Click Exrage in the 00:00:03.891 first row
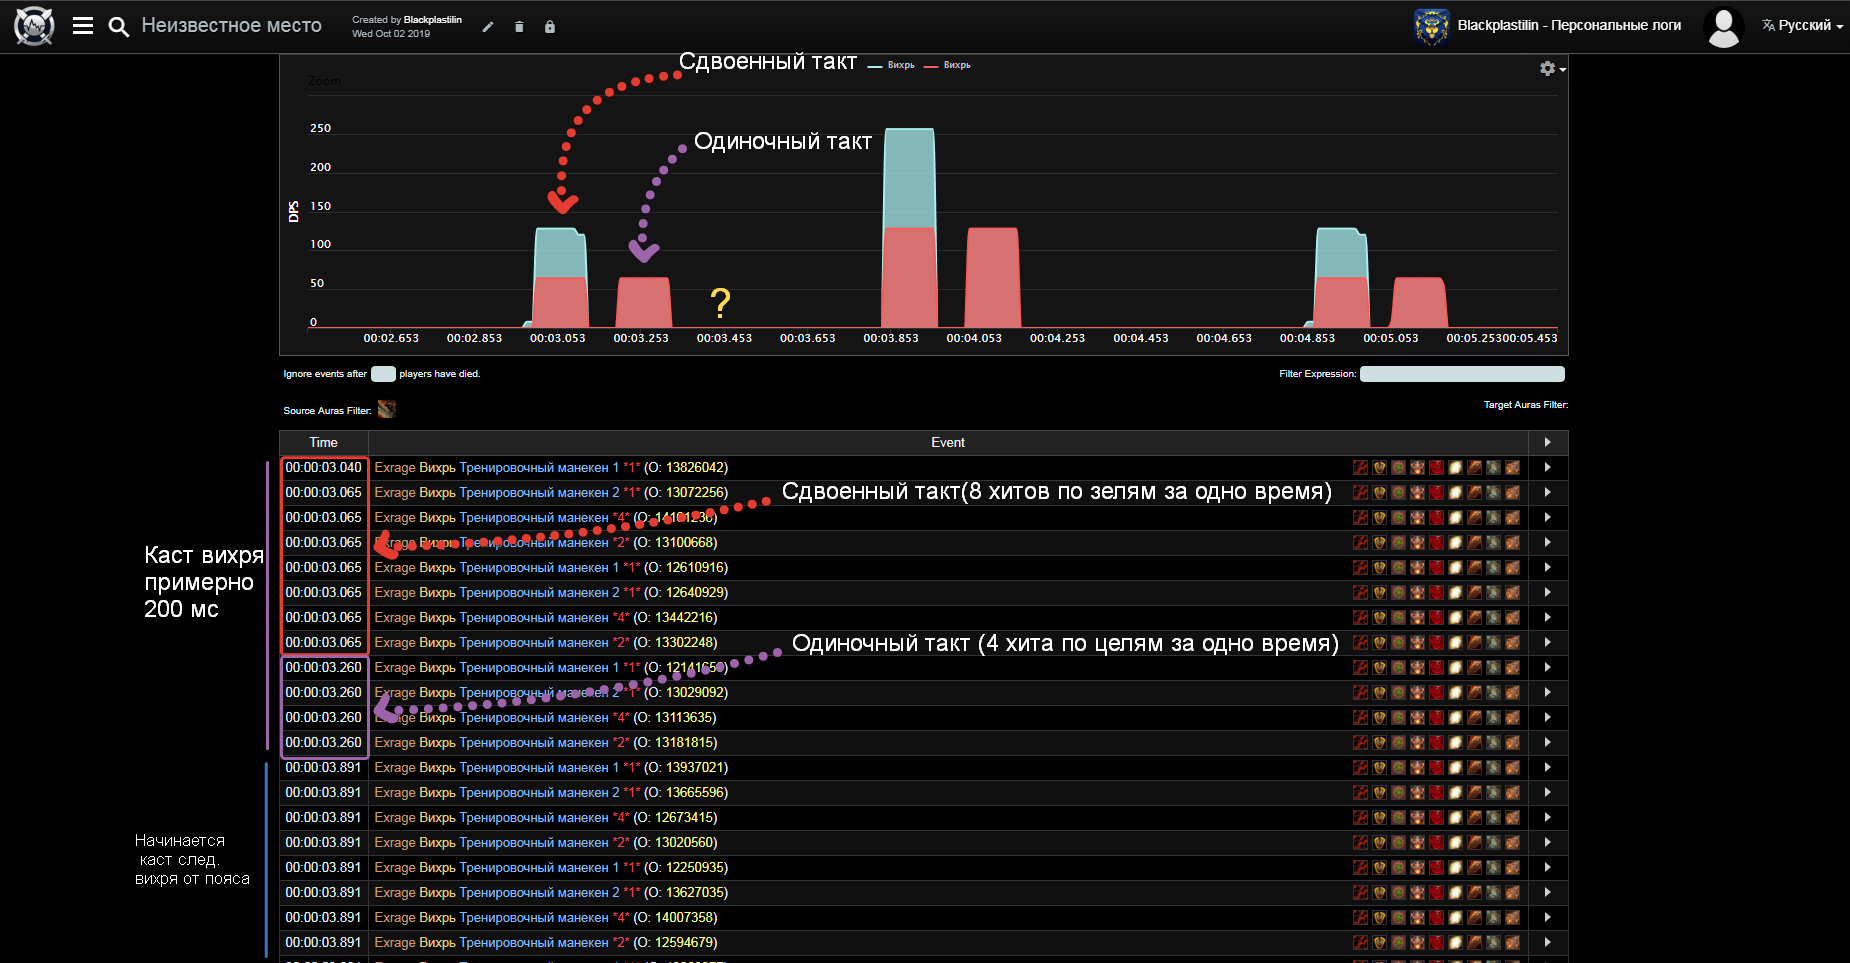Screen dimensions: 1850x963 click(394, 767)
